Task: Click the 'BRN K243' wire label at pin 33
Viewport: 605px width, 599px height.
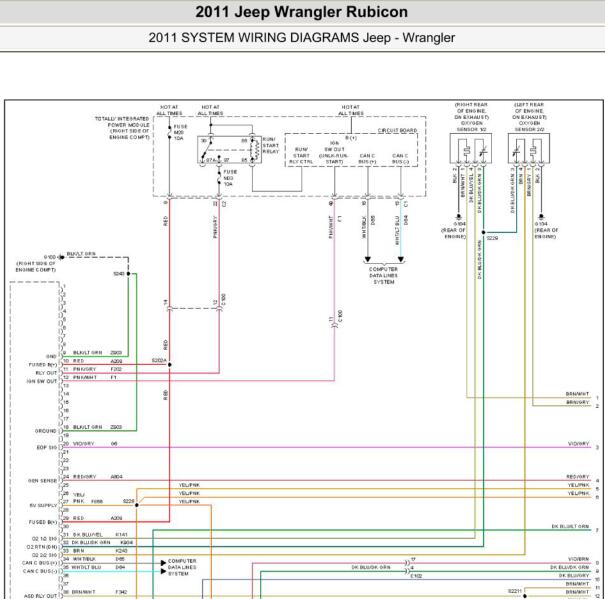Action: (100, 551)
